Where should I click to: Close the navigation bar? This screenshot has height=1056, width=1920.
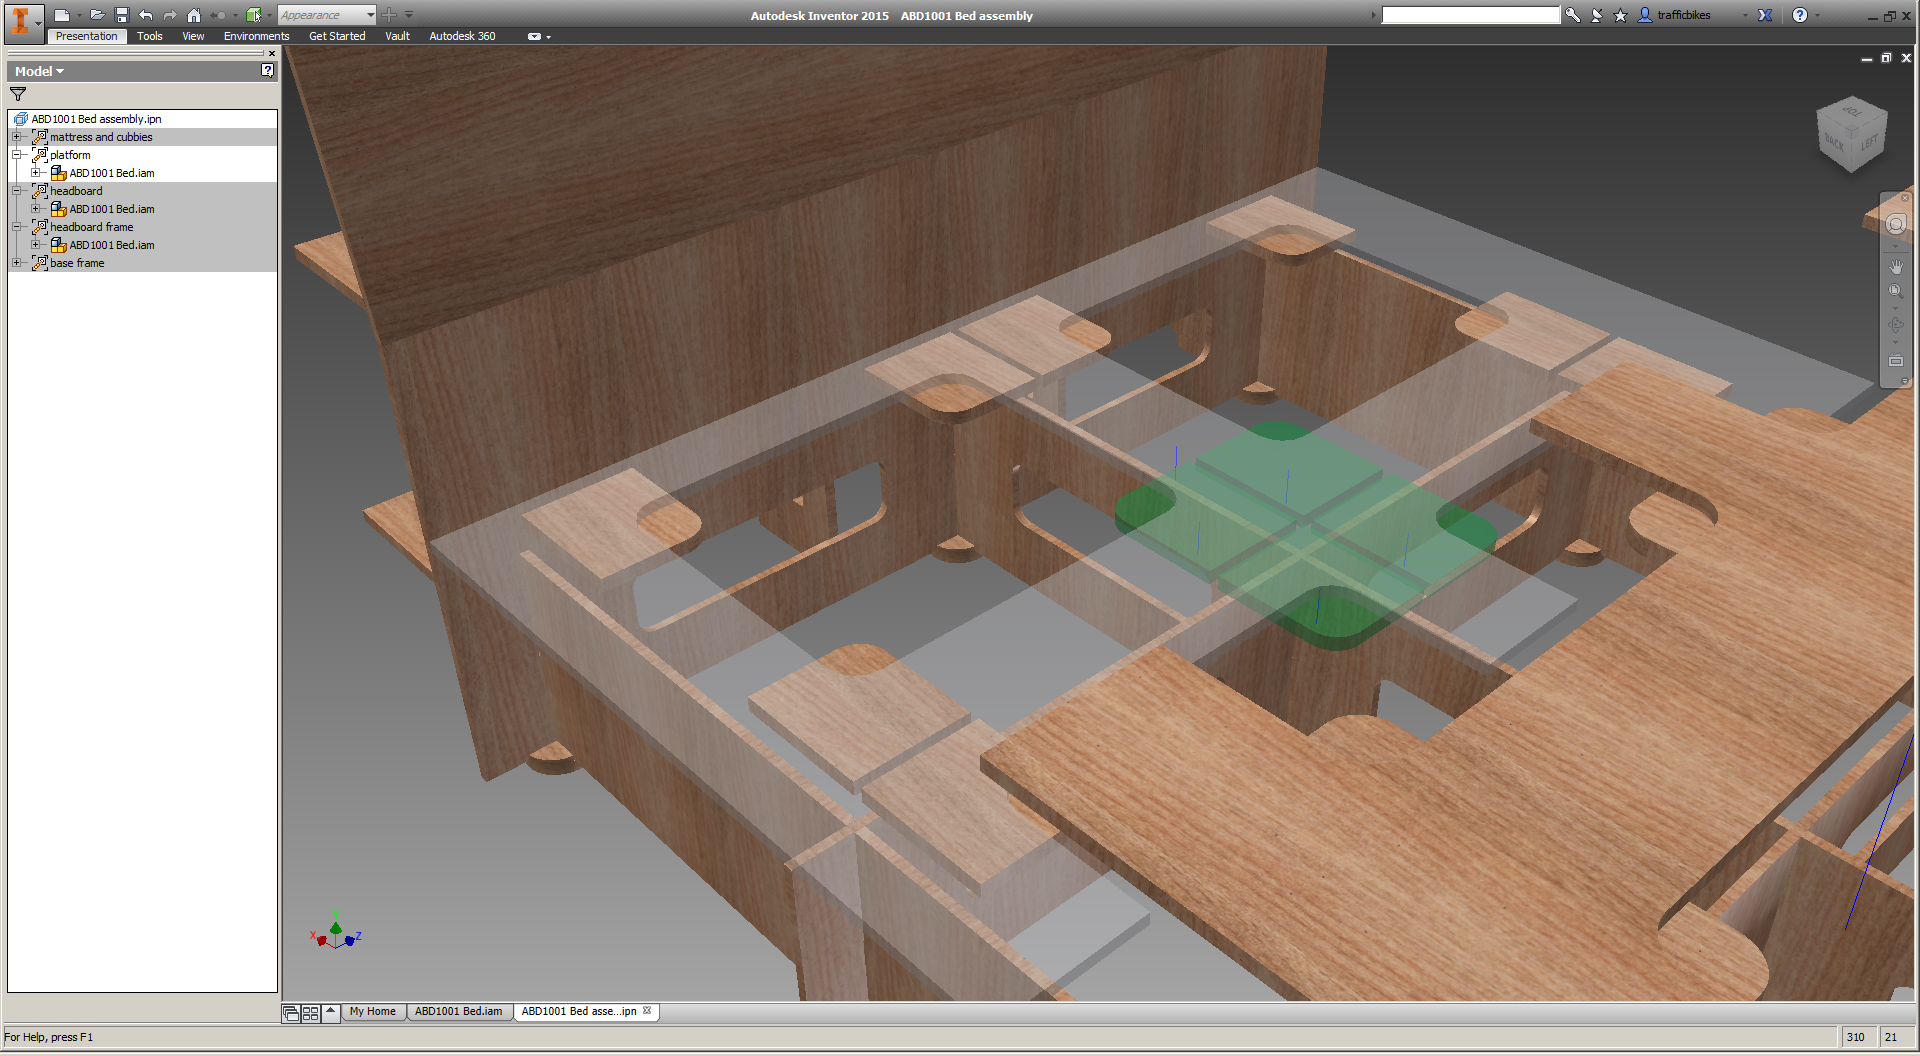coord(1905,198)
